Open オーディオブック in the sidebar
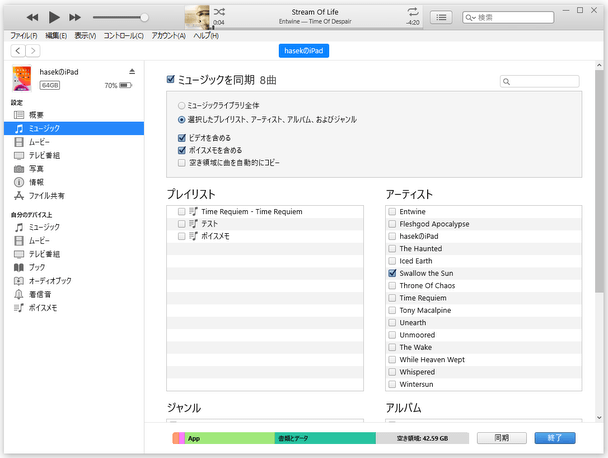The image size is (608, 458). [74, 281]
